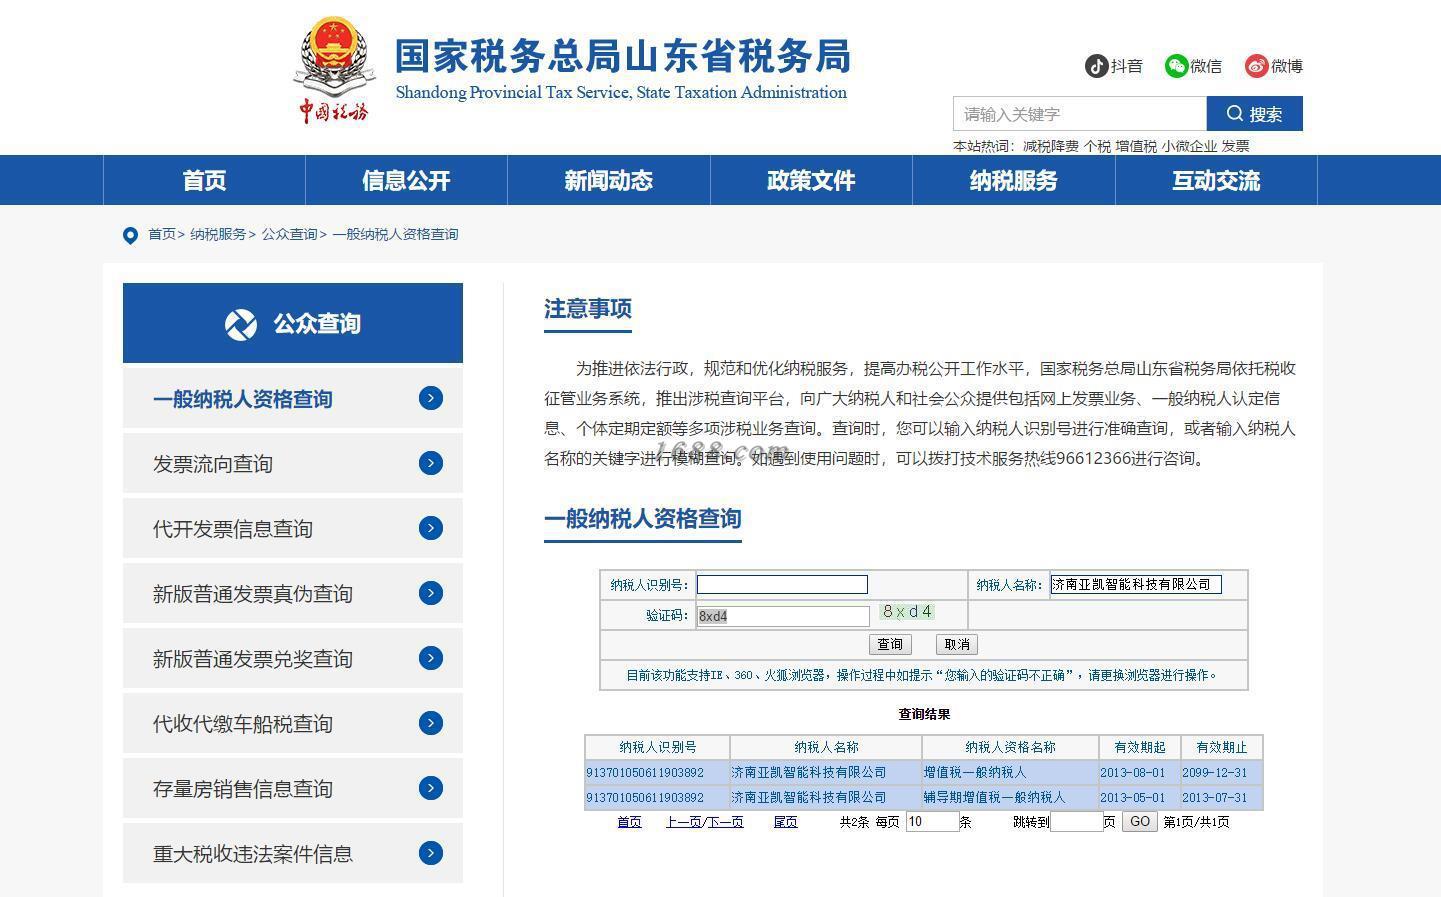Select 新版普通发票兑奖查询 in sidebar

point(293,658)
